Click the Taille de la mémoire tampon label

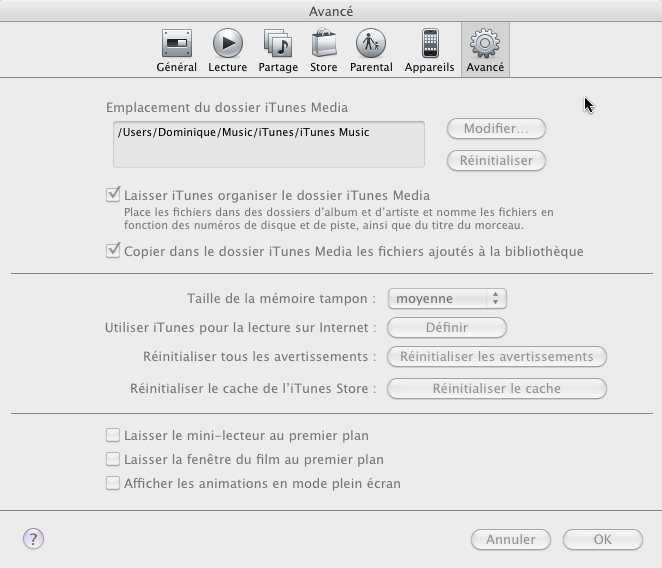coord(282,299)
